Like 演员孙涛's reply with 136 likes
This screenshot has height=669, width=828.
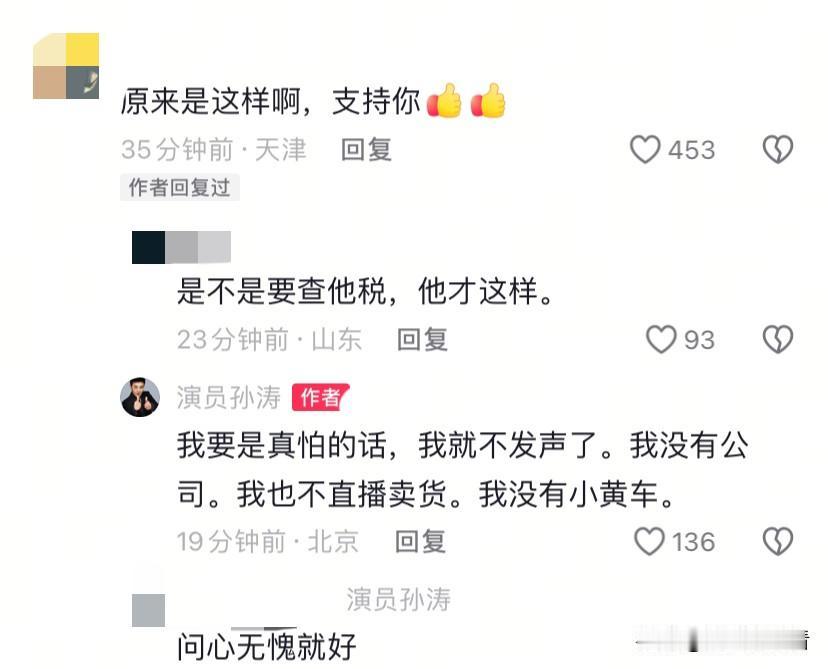pos(649,541)
